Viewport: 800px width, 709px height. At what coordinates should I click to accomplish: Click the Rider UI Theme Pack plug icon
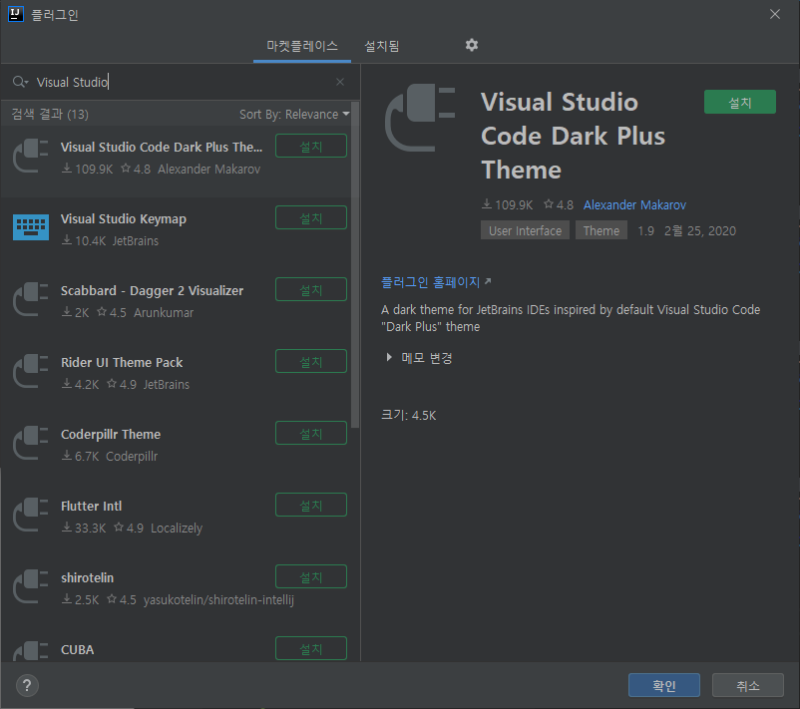(x=31, y=371)
